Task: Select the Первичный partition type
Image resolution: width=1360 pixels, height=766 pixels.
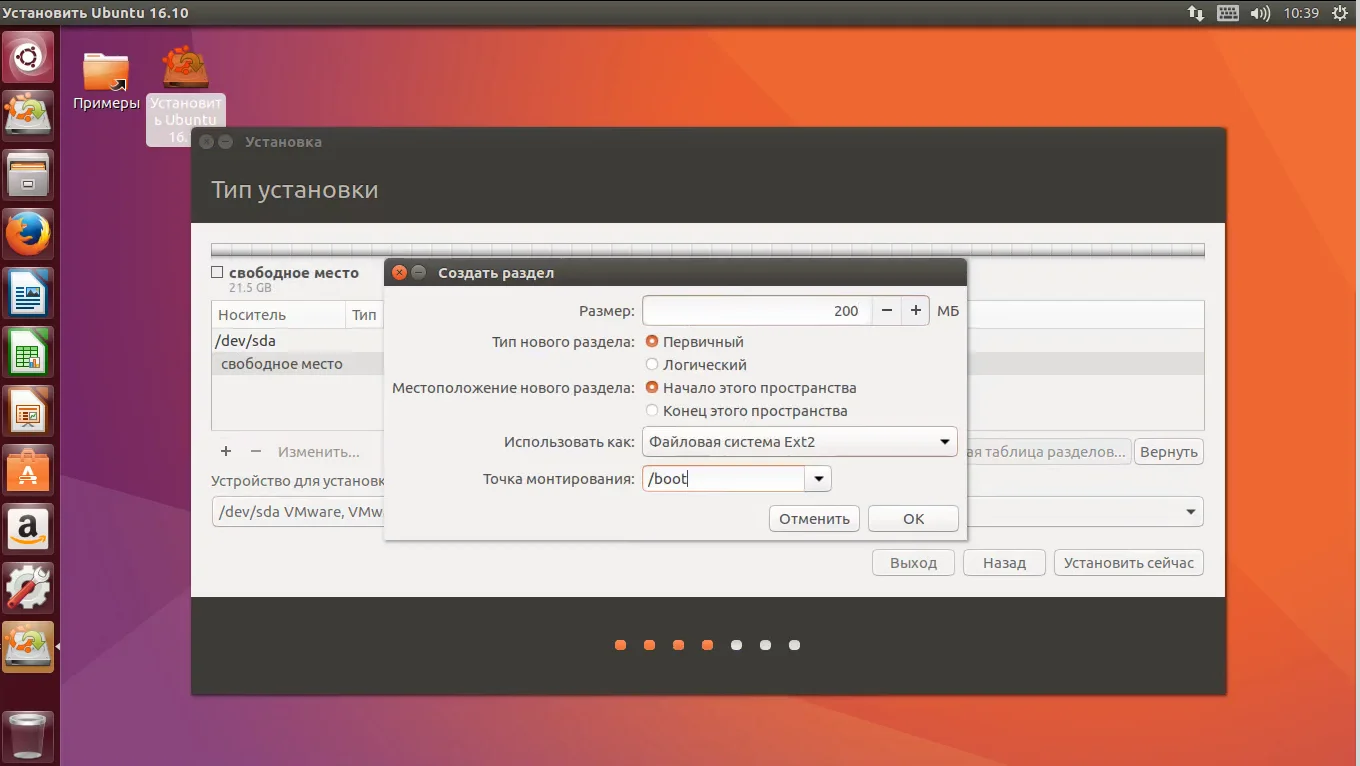Action: 652,342
